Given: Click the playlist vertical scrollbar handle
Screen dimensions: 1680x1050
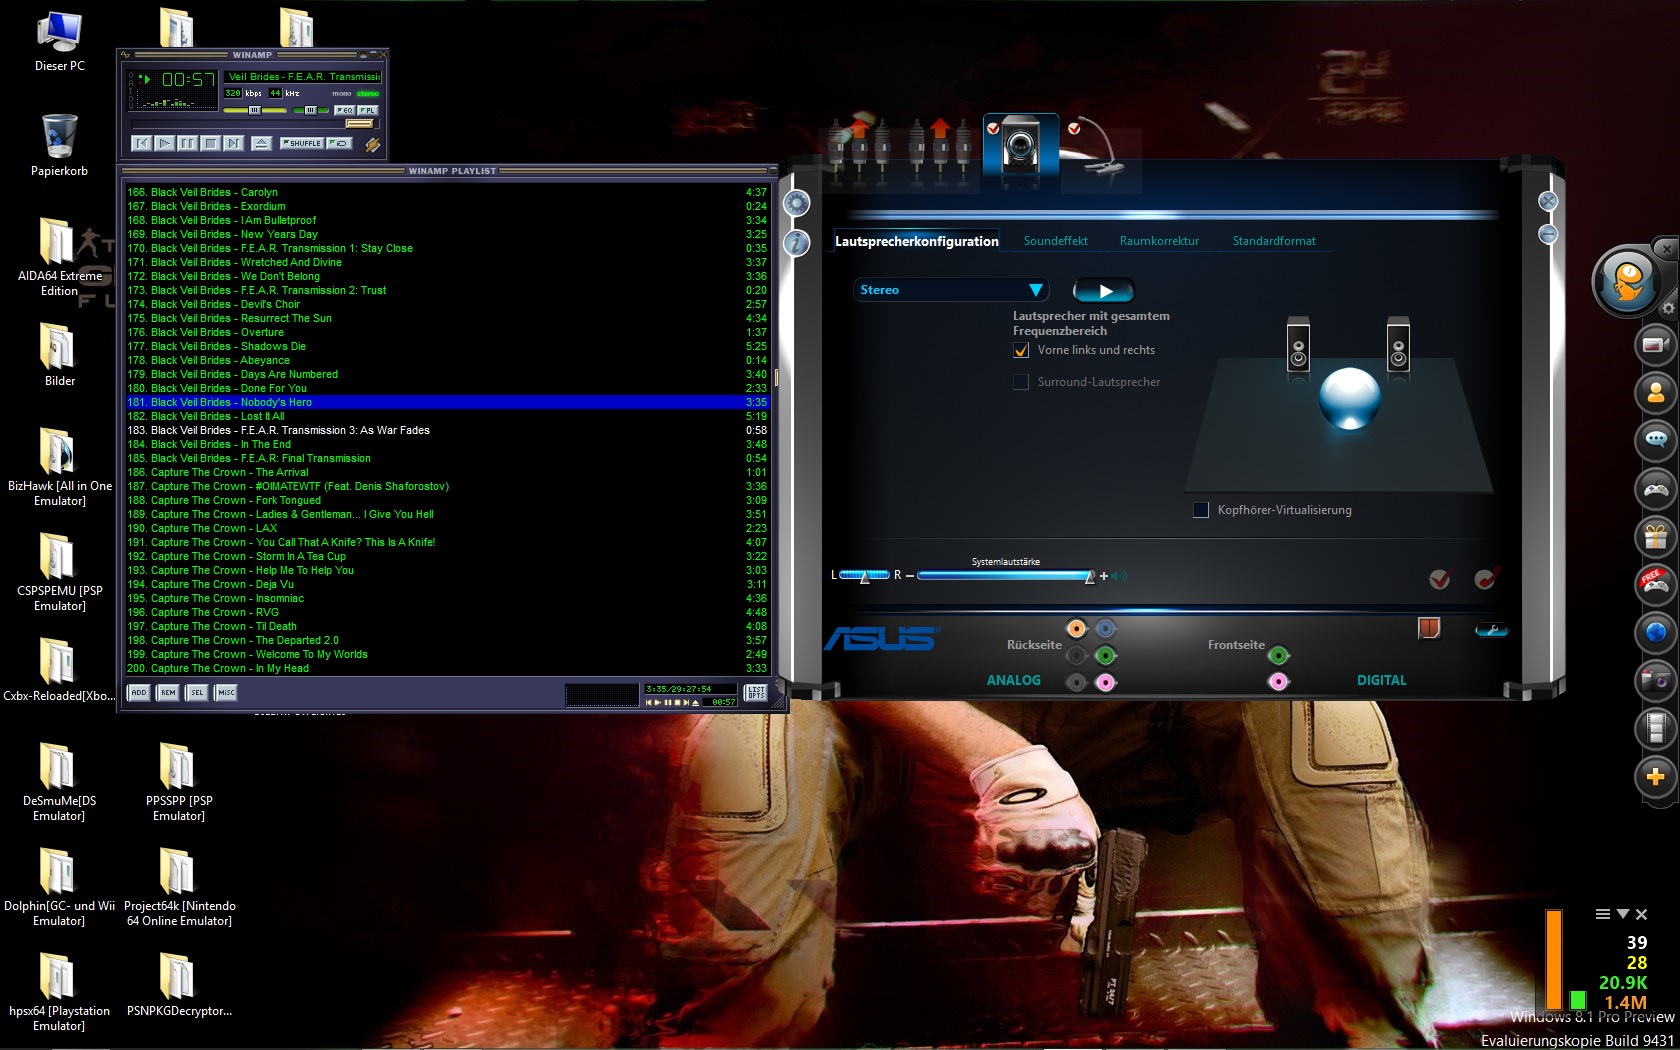Looking at the screenshot, I should tap(777, 378).
